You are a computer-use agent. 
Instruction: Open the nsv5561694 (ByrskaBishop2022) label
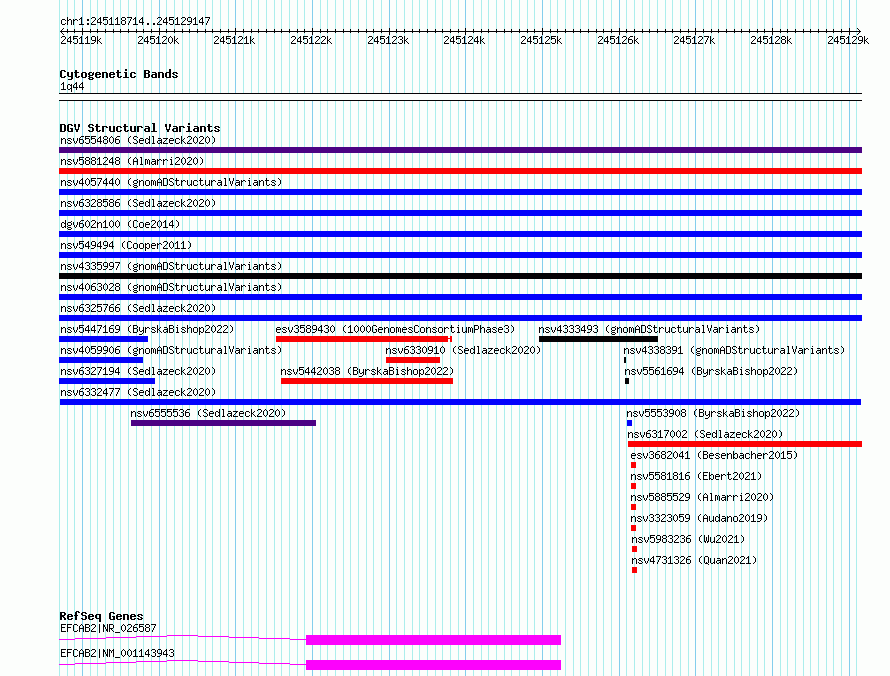pos(711,371)
